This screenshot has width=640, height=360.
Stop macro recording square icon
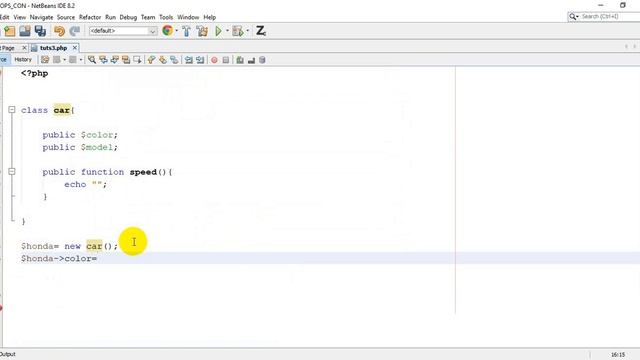pyautogui.click(x=226, y=60)
